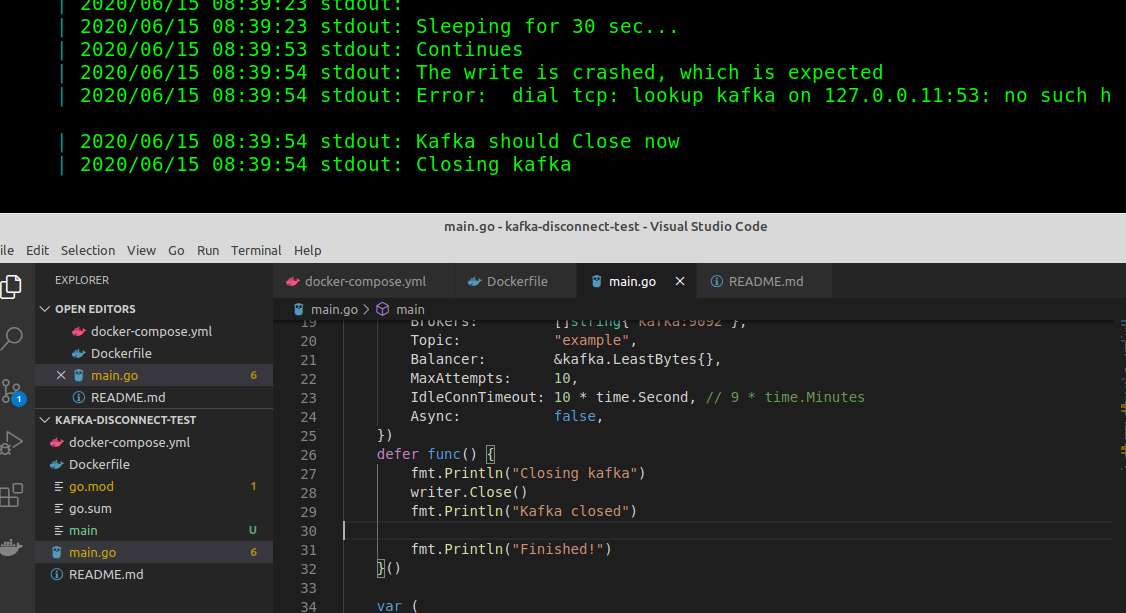Open docker-compose.yml in project file tree
1126x613 pixels.
tap(129, 442)
